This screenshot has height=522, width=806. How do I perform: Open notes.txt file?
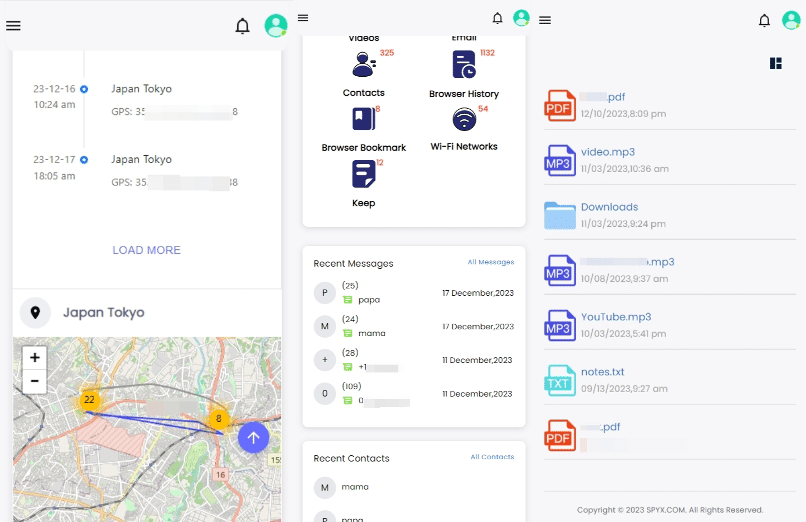click(x=670, y=380)
